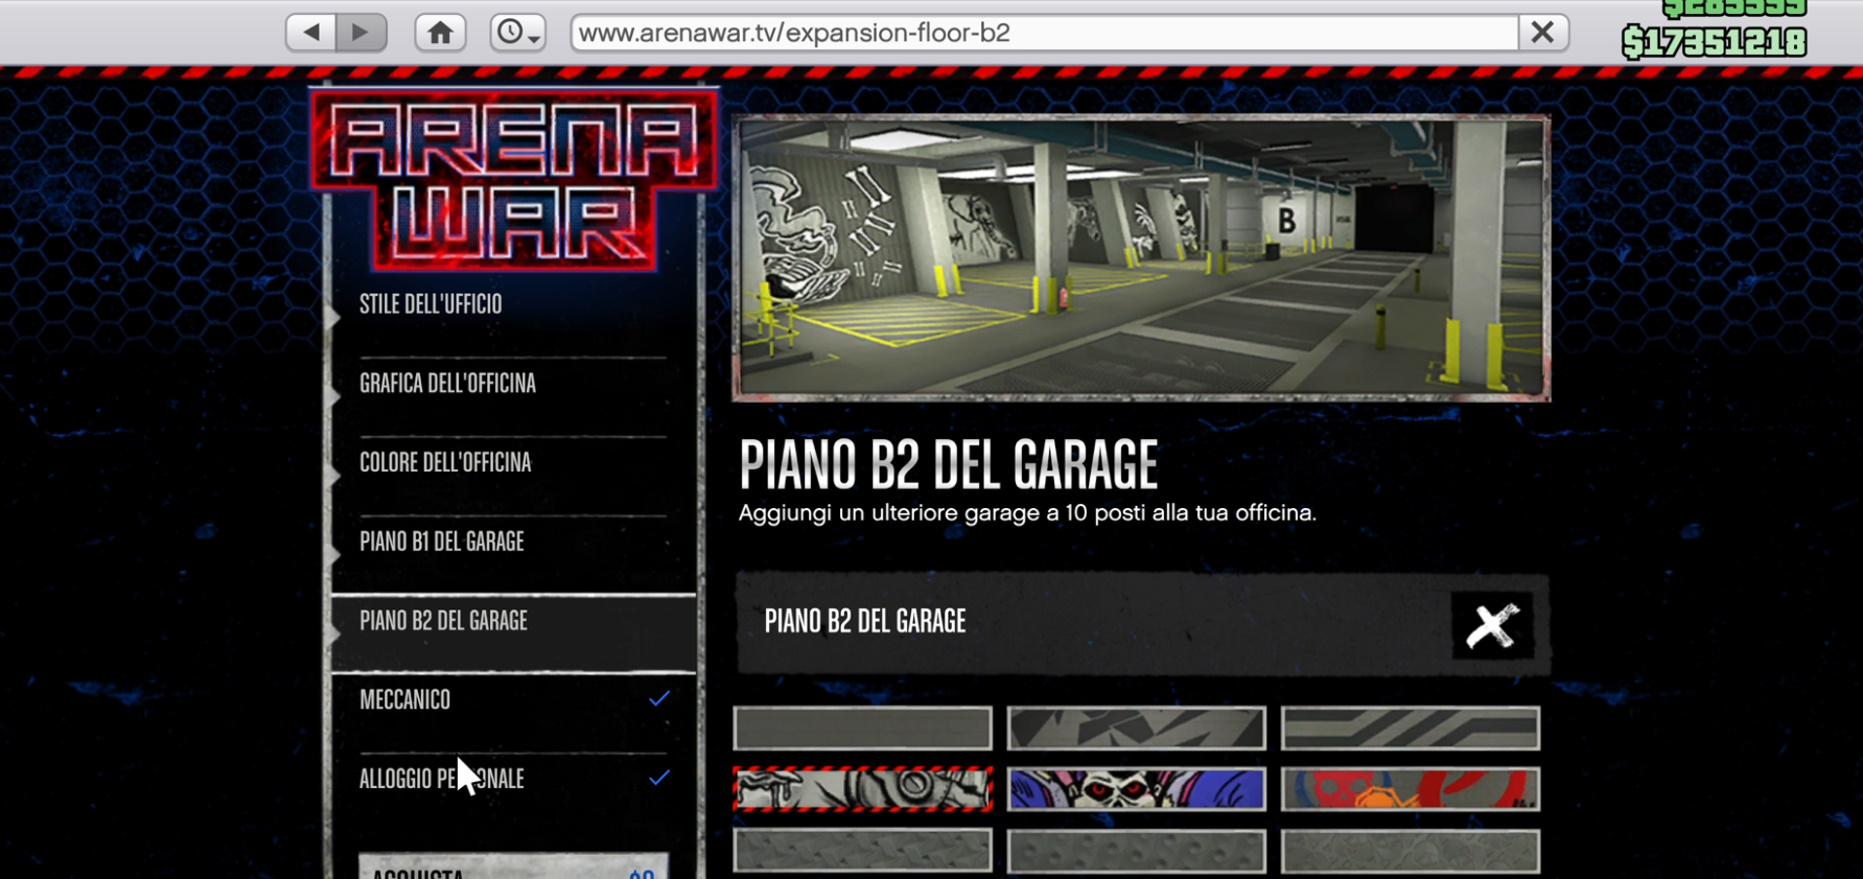Screen dimensions: 1863x879
Task: Select the plain grey garage style swatch
Action: 863,728
